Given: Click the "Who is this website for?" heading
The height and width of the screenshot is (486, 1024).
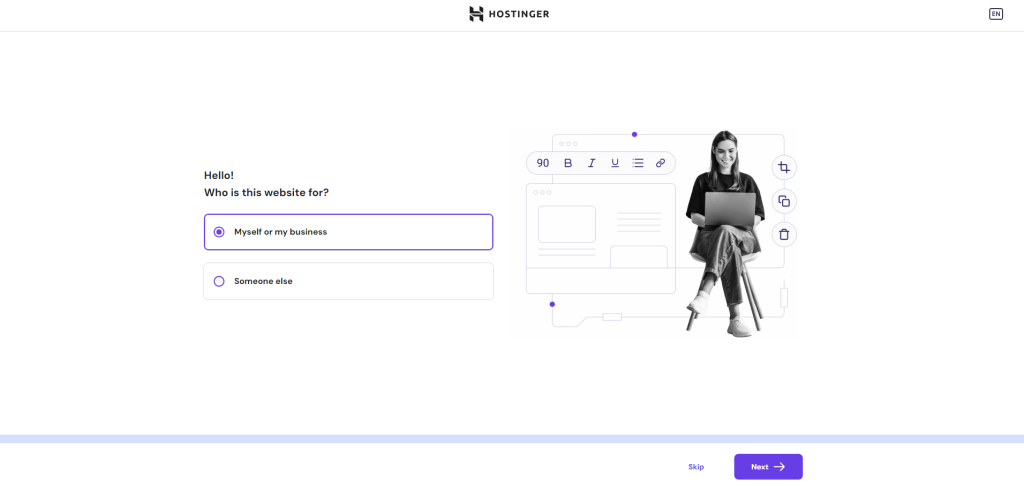Looking at the screenshot, I should (x=266, y=192).
